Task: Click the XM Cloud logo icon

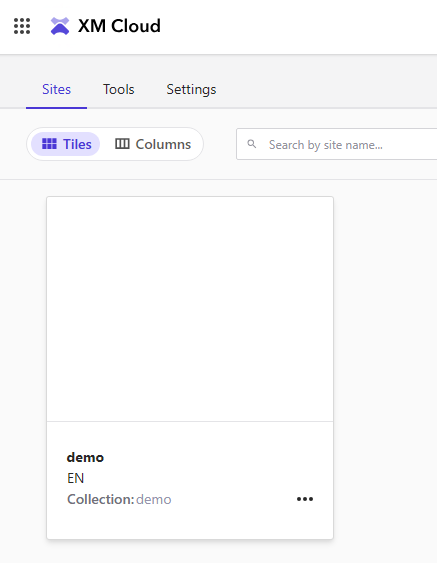Action: tap(60, 26)
